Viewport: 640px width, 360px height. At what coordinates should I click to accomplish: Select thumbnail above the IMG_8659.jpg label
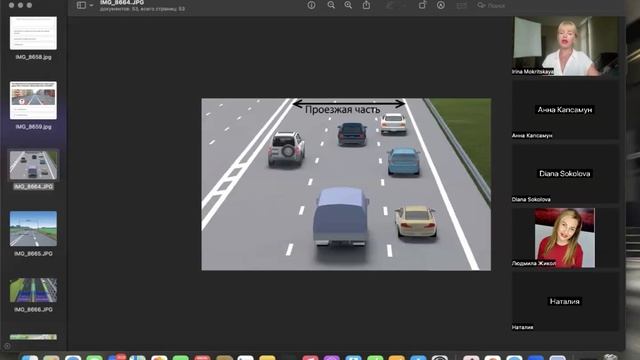[x=33, y=100]
